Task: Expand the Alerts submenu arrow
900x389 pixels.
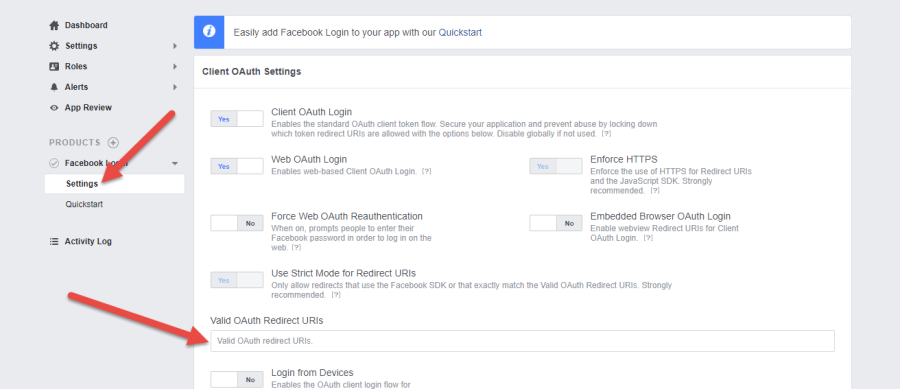Action: [175, 87]
